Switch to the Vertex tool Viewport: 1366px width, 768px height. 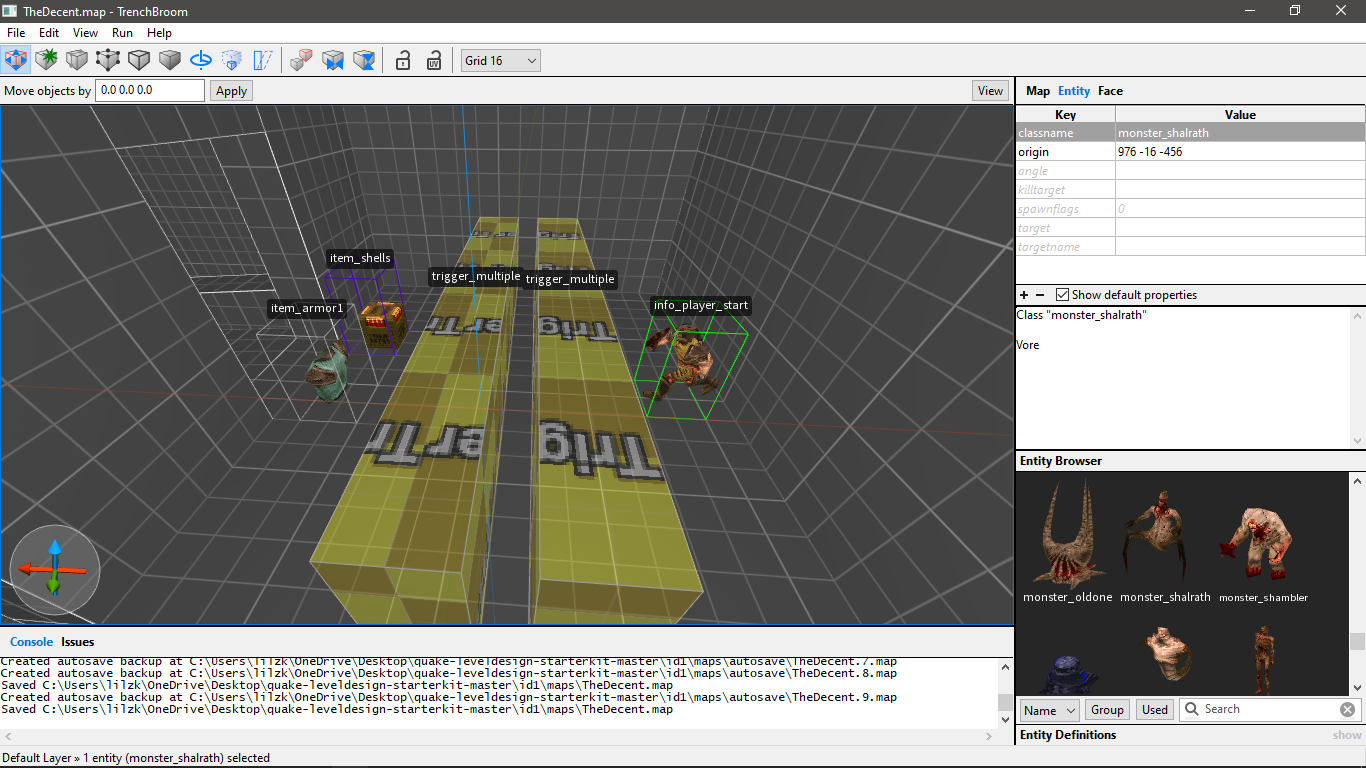tap(108, 60)
